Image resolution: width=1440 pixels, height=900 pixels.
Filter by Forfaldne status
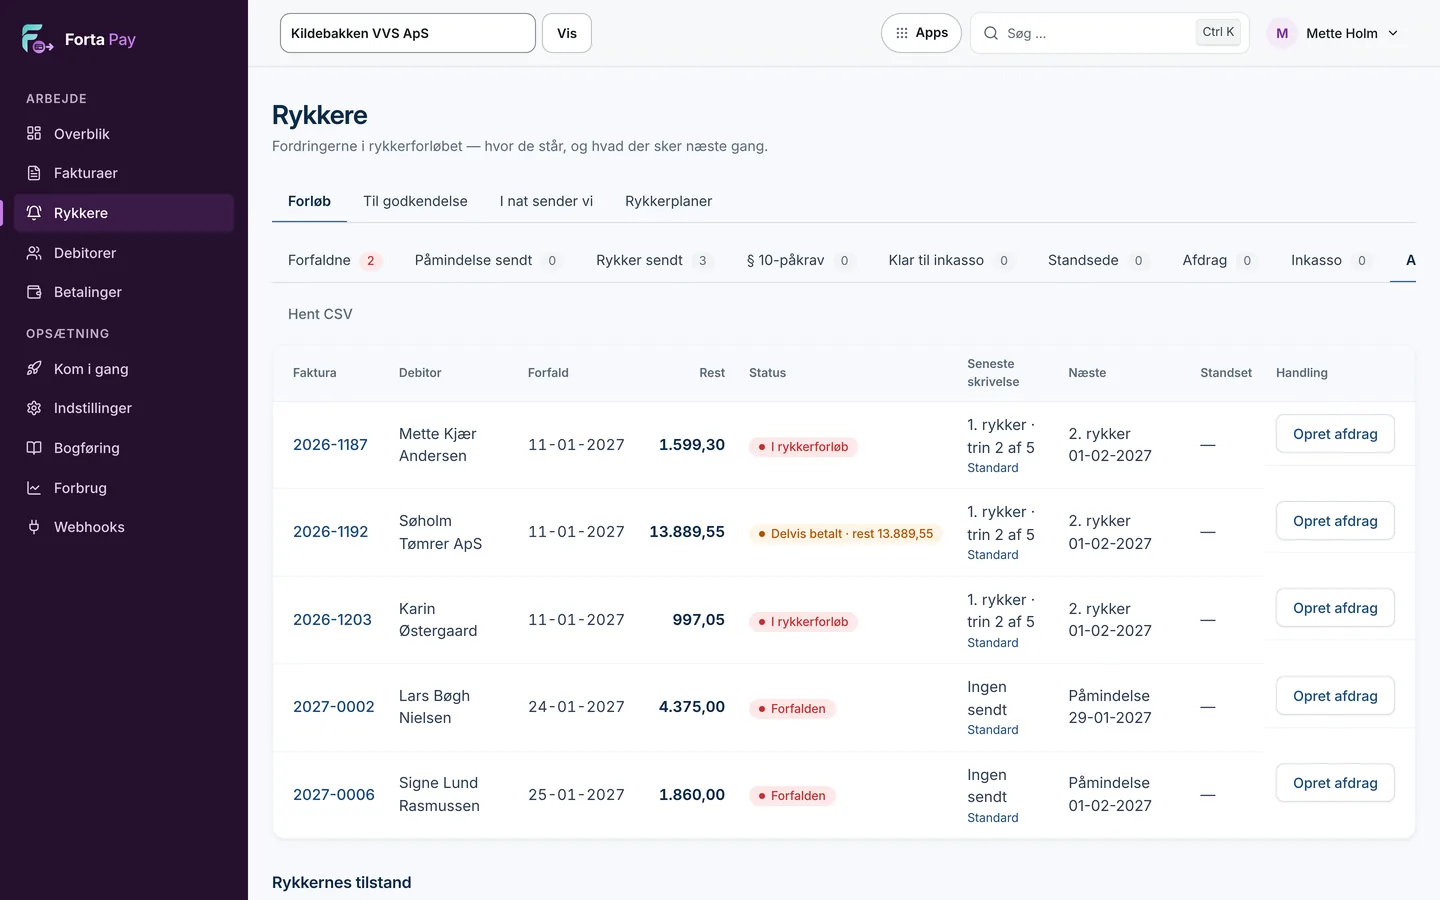(x=335, y=260)
